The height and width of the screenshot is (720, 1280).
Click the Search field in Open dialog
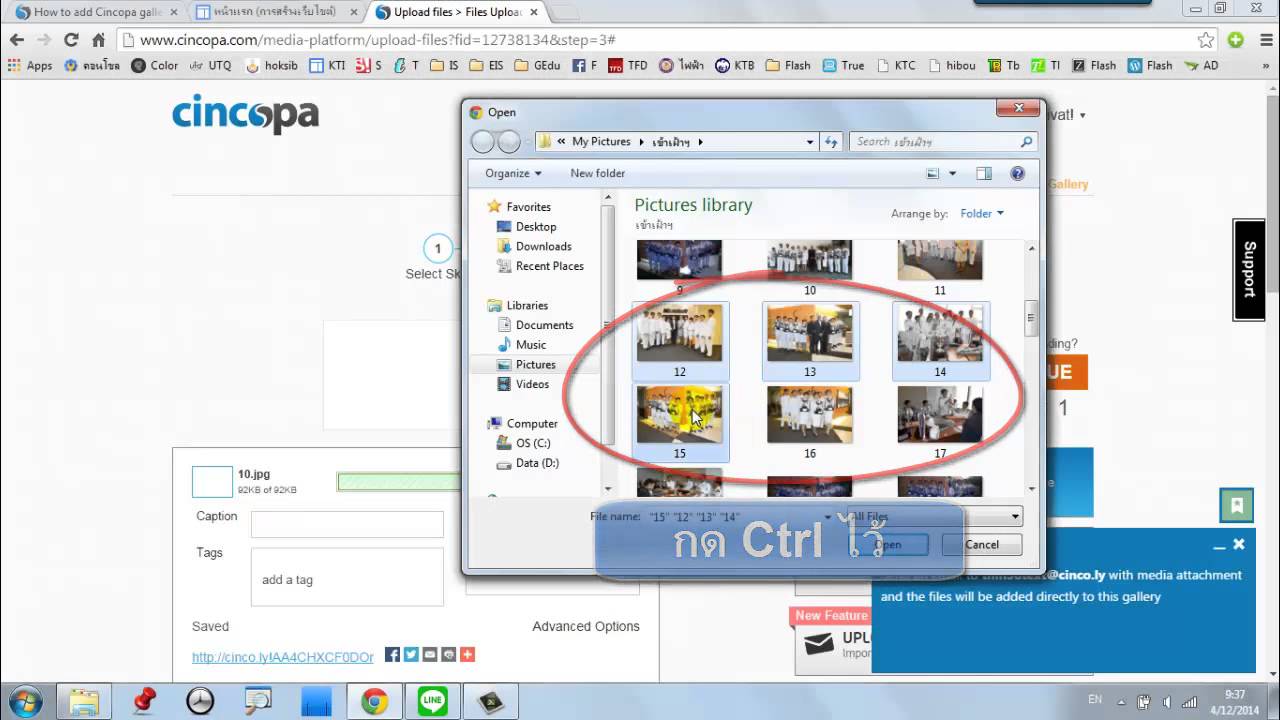(943, 142)
